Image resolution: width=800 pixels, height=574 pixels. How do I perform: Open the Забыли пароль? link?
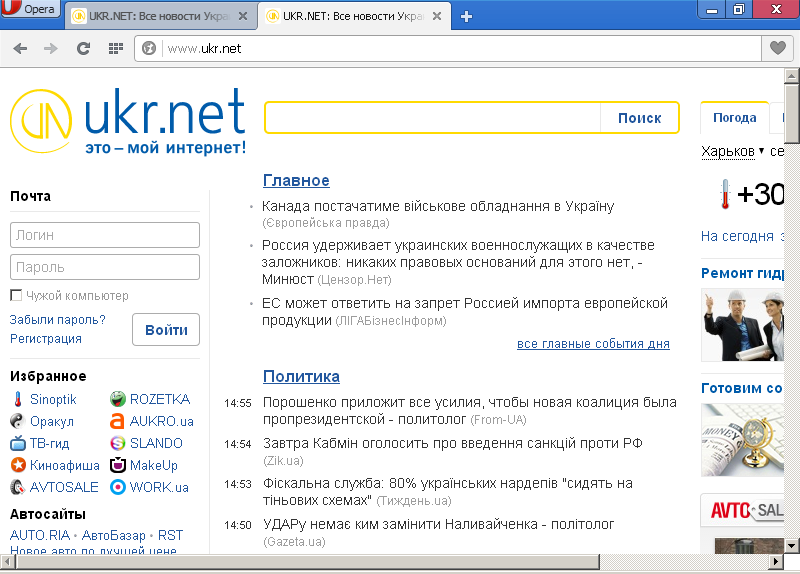pyautogui.click(x=58, y=320)
